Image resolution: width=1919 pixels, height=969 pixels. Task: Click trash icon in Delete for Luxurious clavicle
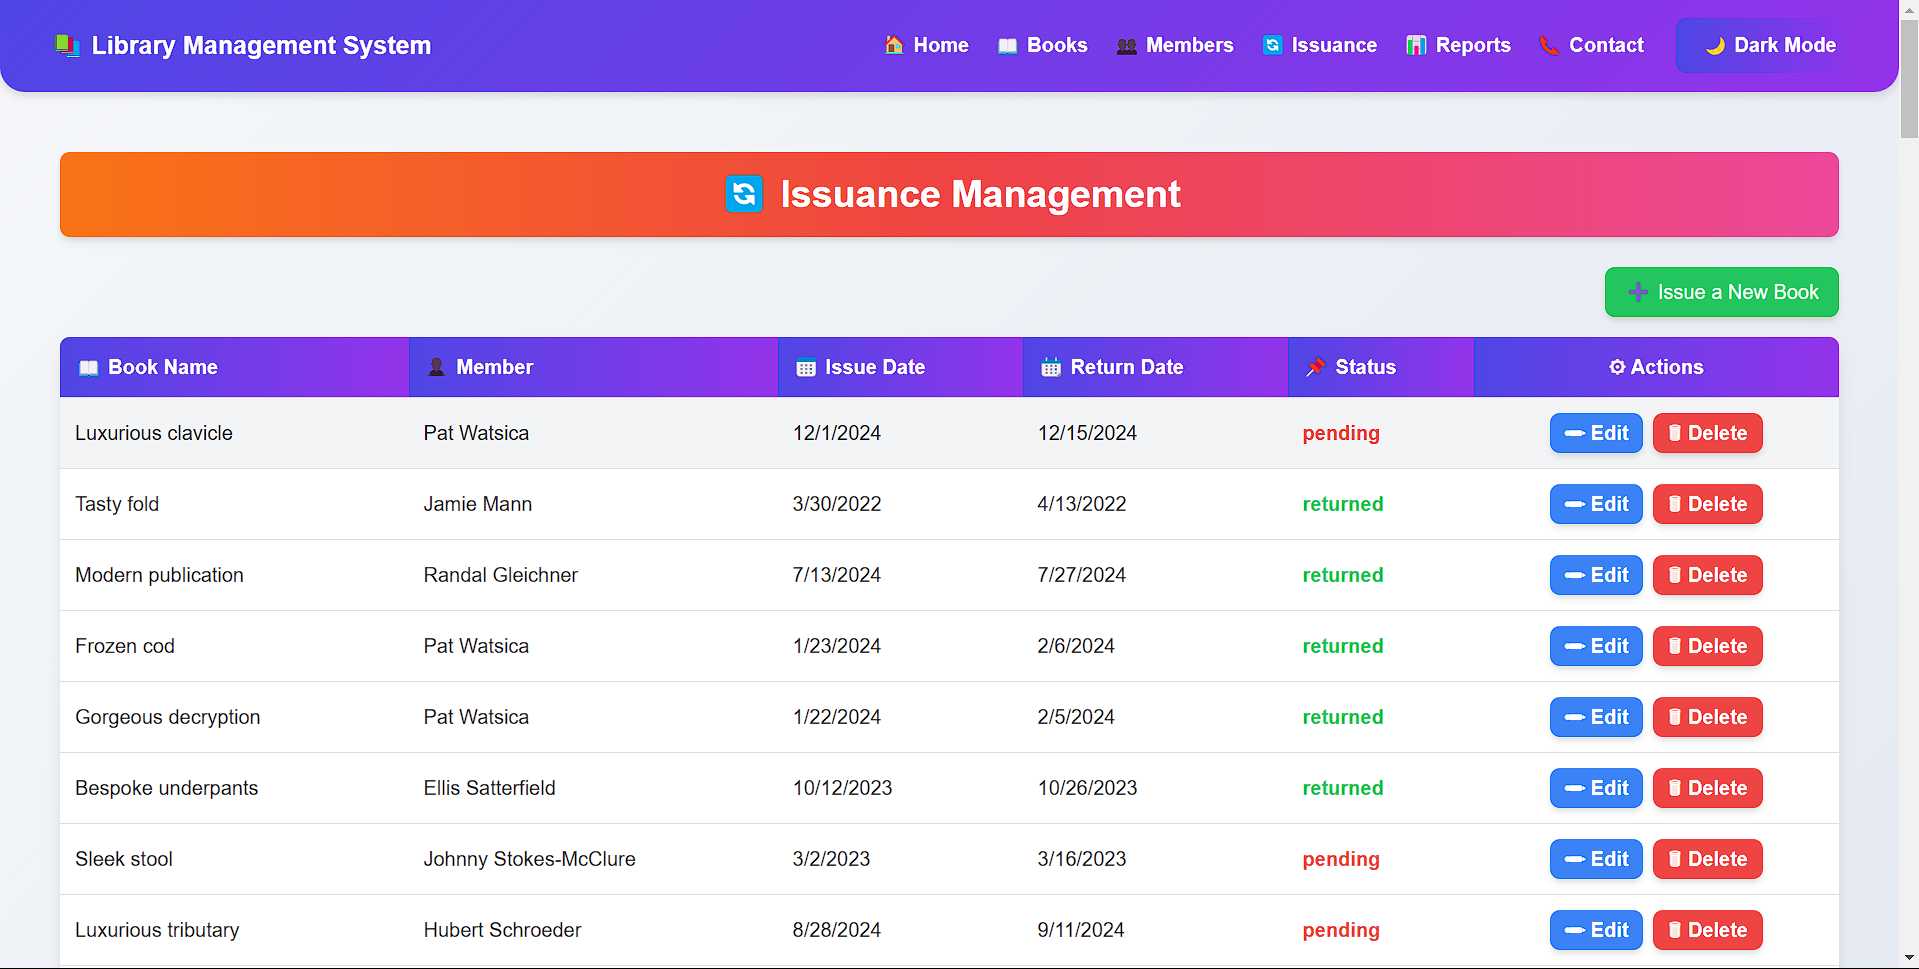(x=1675, y=433)
